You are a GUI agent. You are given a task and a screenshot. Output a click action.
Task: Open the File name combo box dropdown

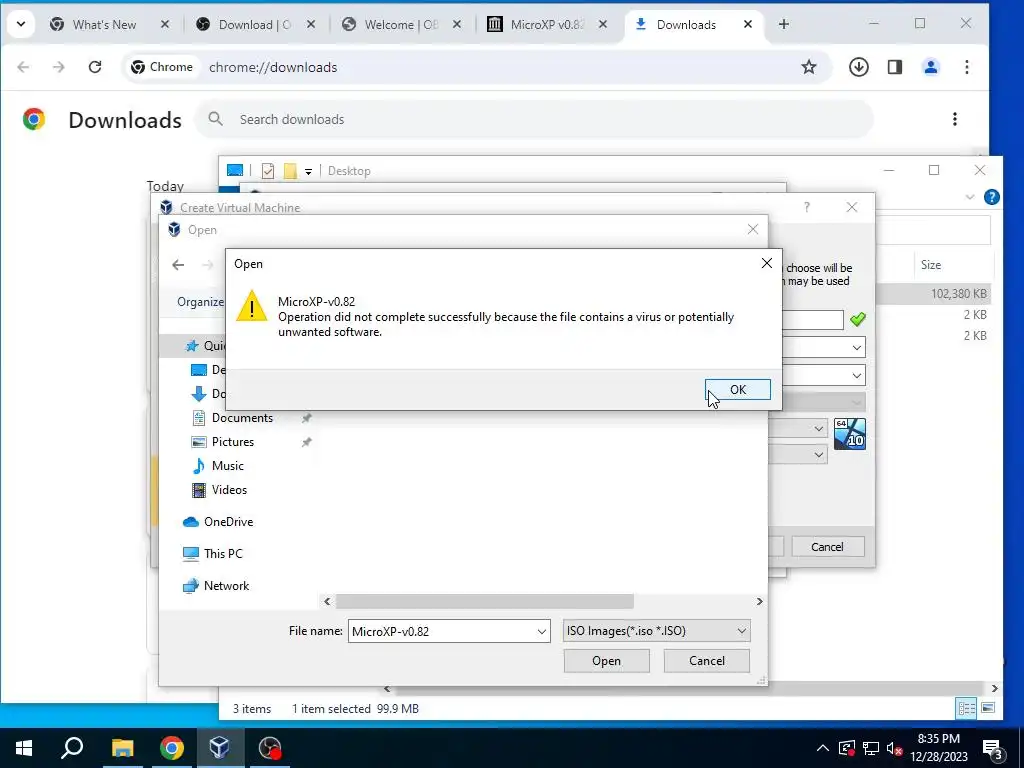click(x=541, y=632)
